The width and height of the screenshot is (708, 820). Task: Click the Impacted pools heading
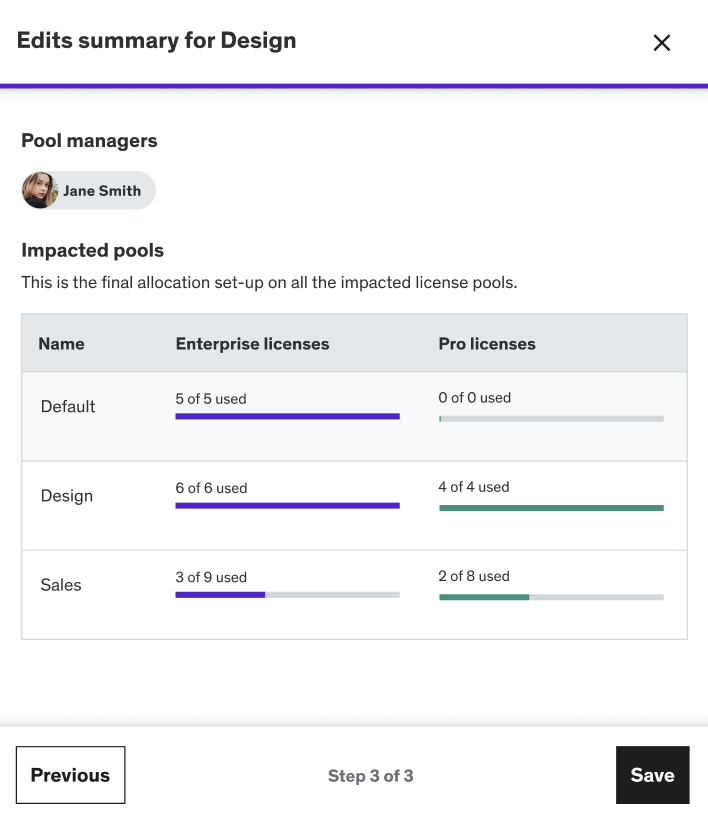click(92, 250)
